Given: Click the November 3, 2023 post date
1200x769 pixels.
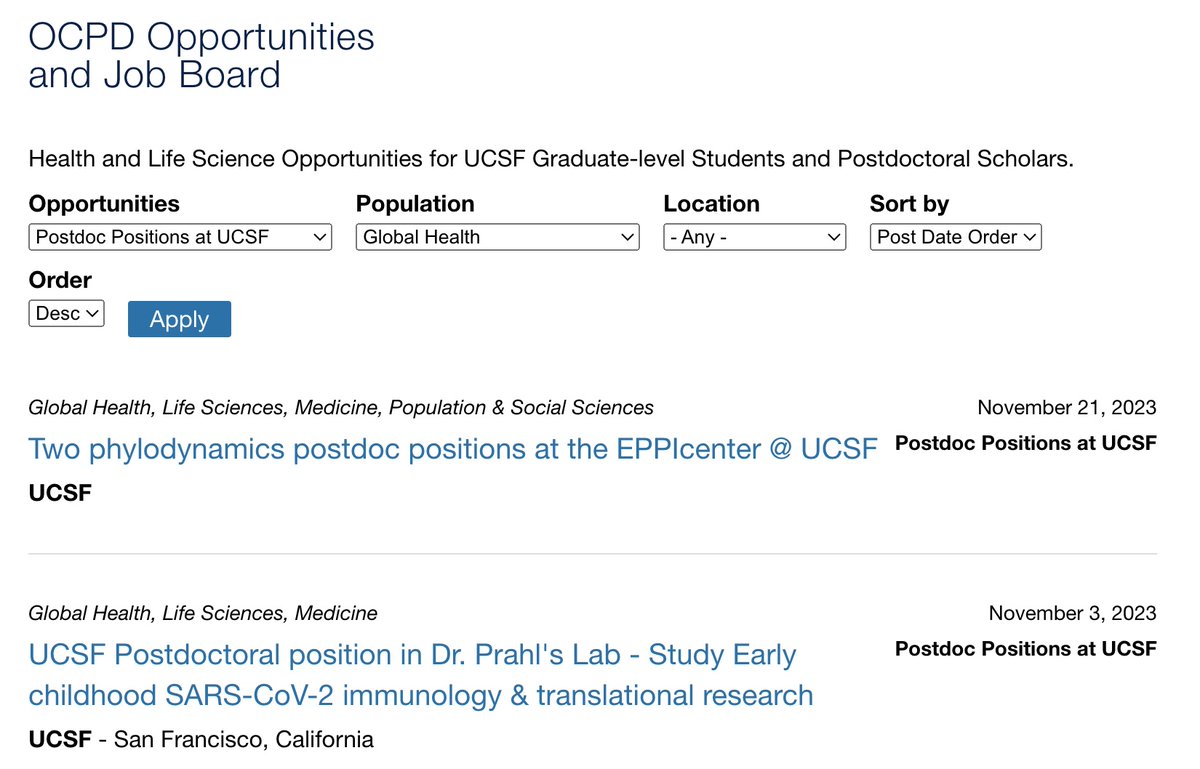Looking at the screenshot, I should coord(1072,613).
